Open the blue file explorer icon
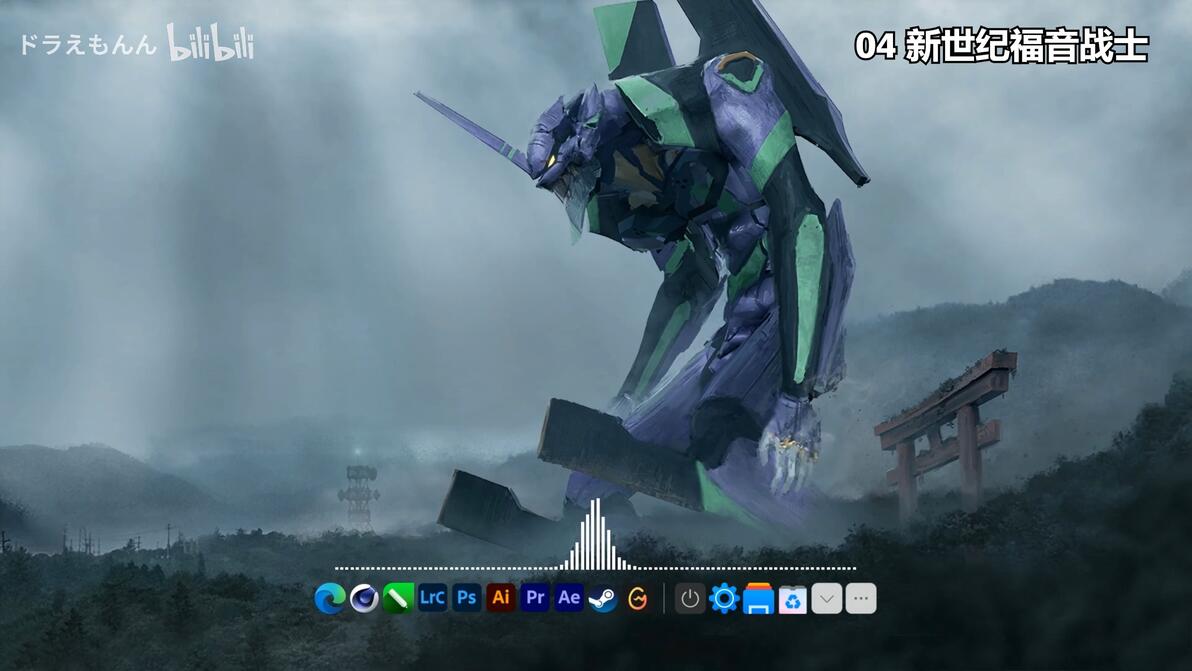Image resolution: width=1192 pixels, height=671 pixels. coord(759,599)
